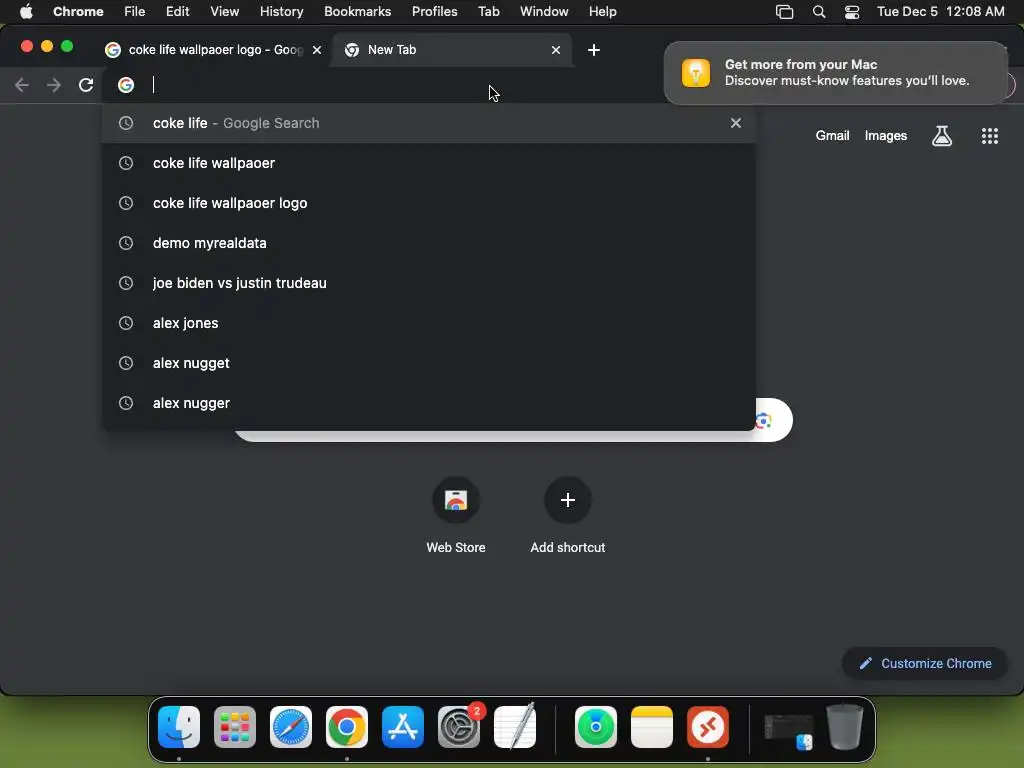
Task: Select 'coke life wallpaoer logo' suggestion
Action: pos(429,202)
